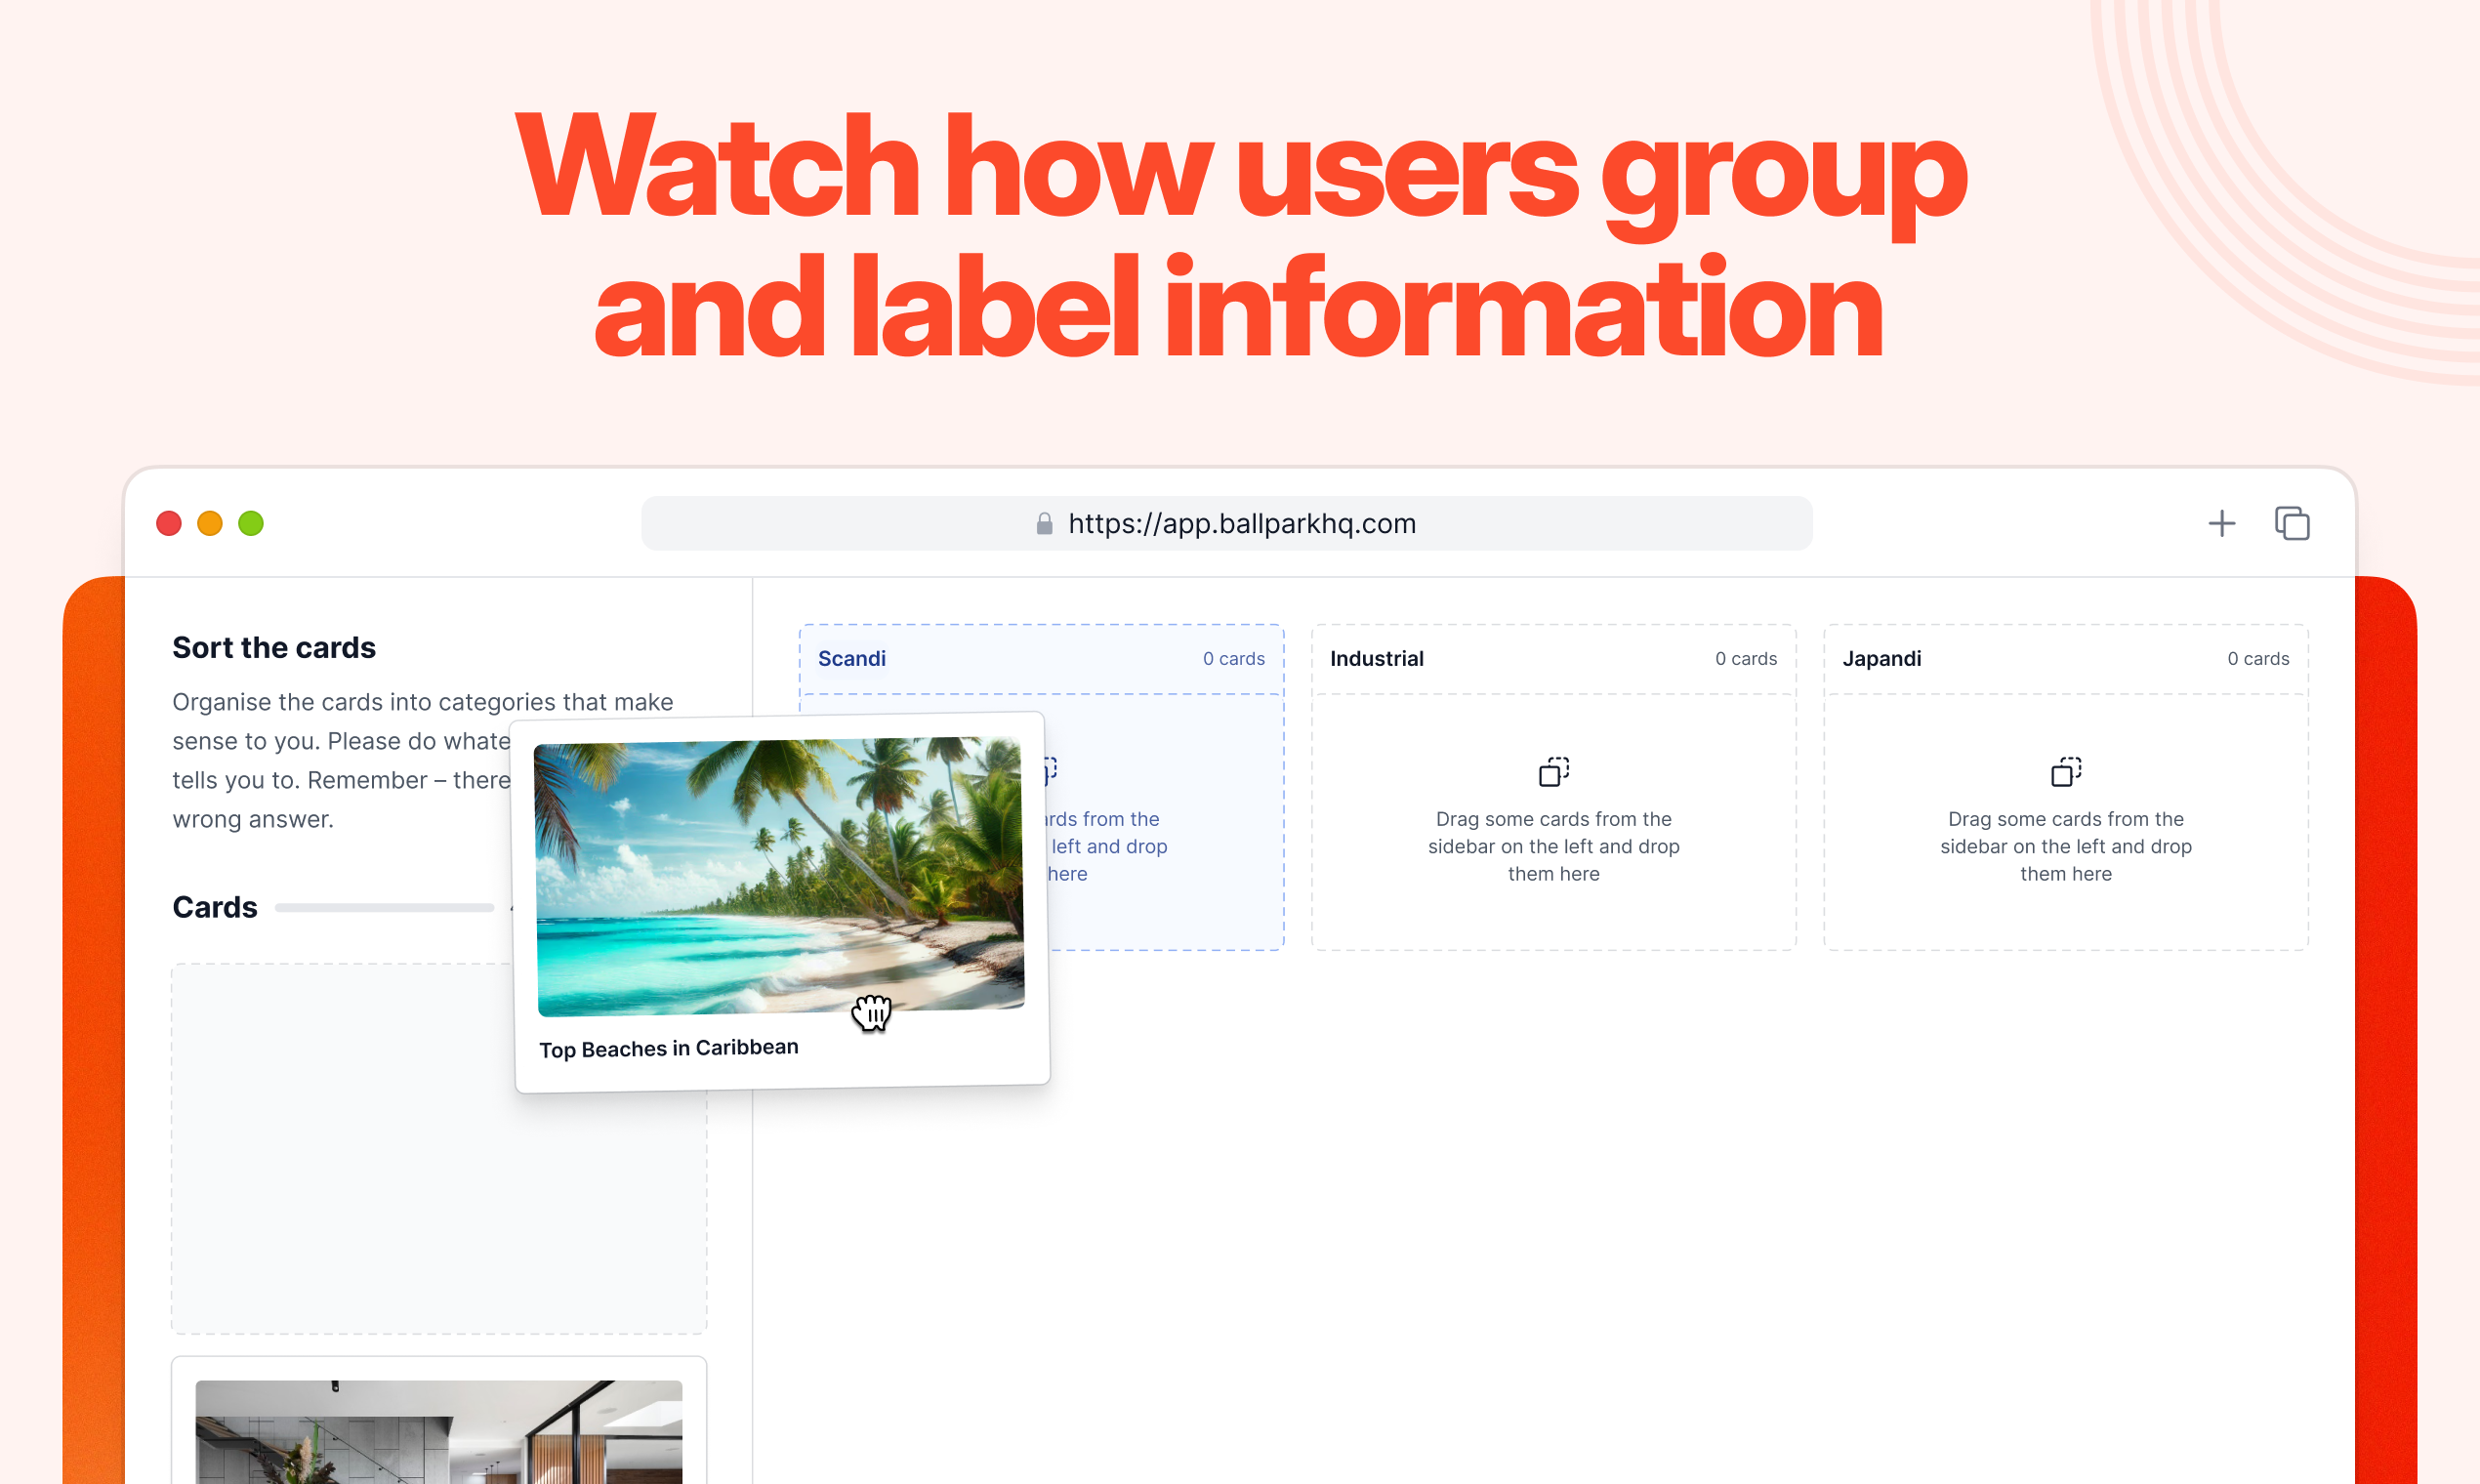
Task: Click the drop icon in Industrial column
Action: (x=1553, y=771)
